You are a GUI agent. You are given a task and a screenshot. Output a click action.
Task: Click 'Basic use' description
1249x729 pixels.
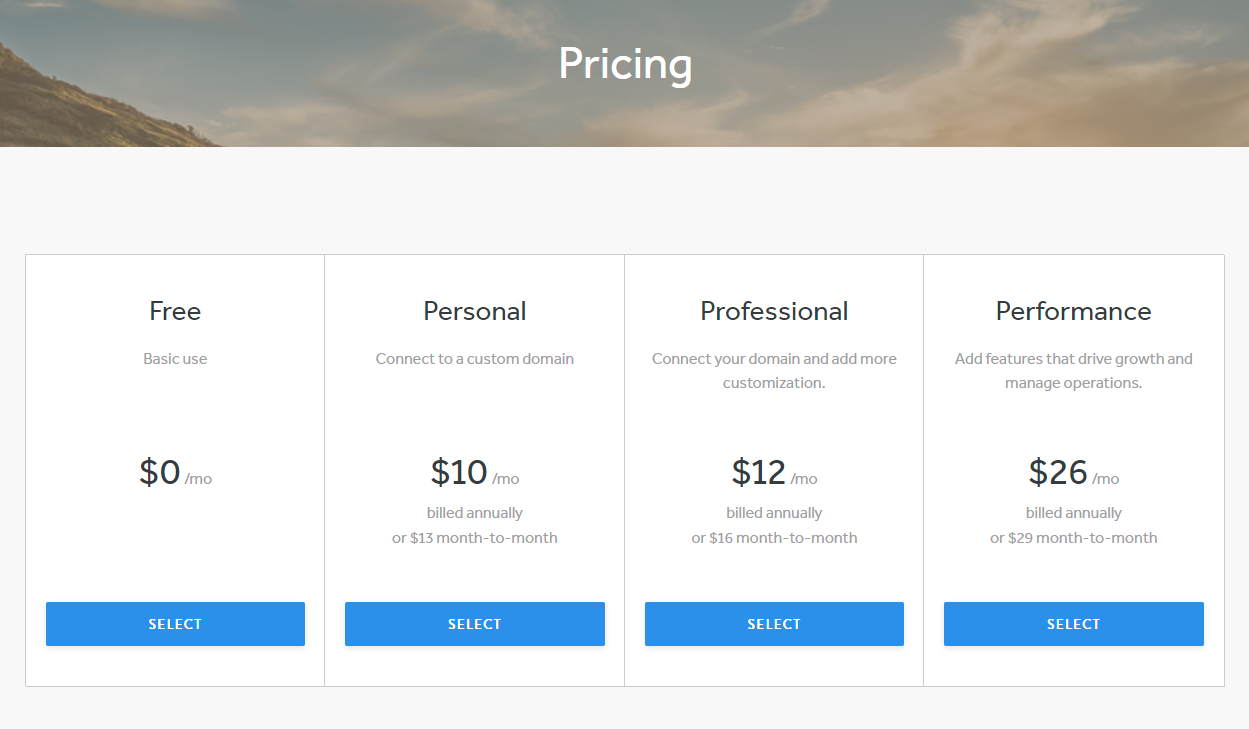pyautogui.click(x=175, y=359)
